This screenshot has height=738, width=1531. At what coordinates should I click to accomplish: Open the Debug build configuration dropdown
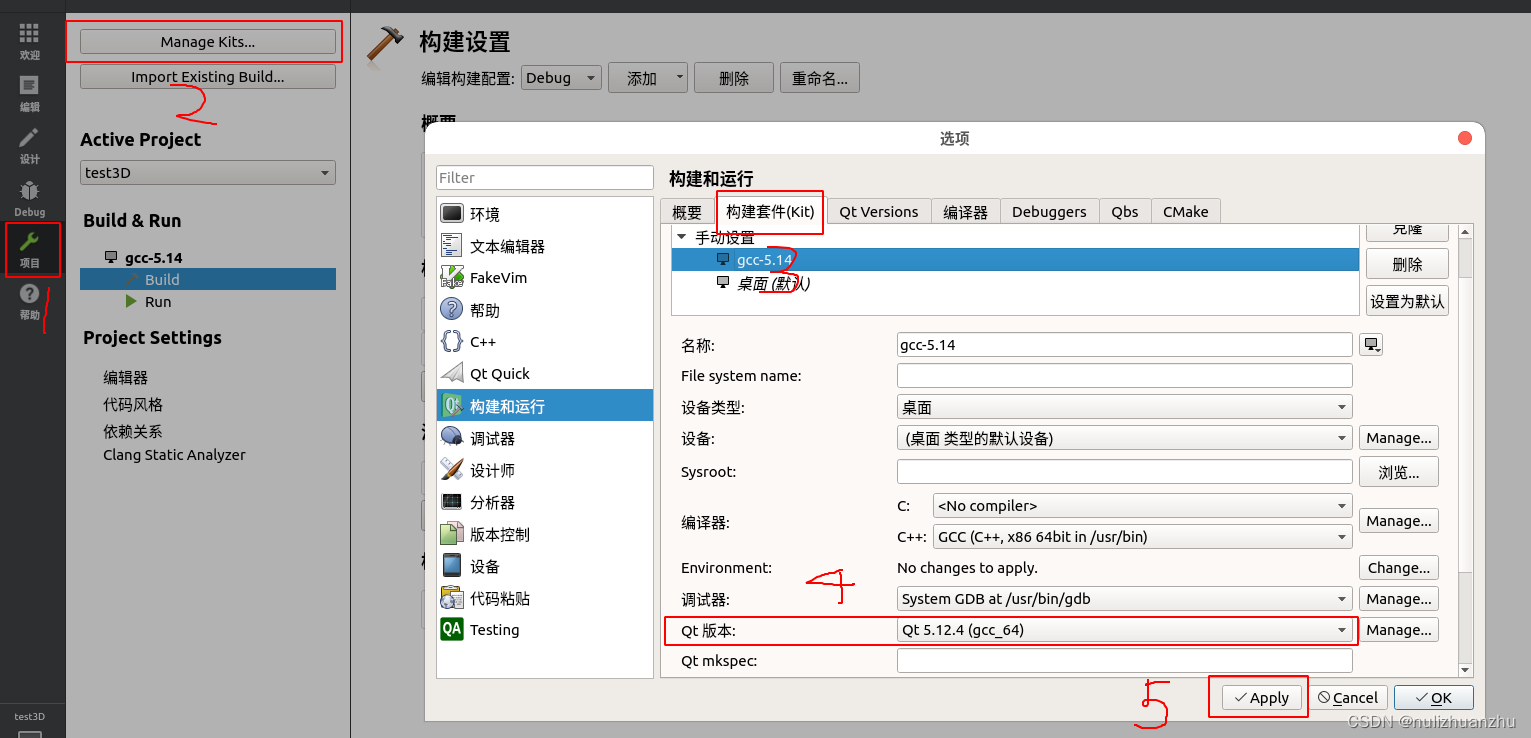[x=560, y=77]
